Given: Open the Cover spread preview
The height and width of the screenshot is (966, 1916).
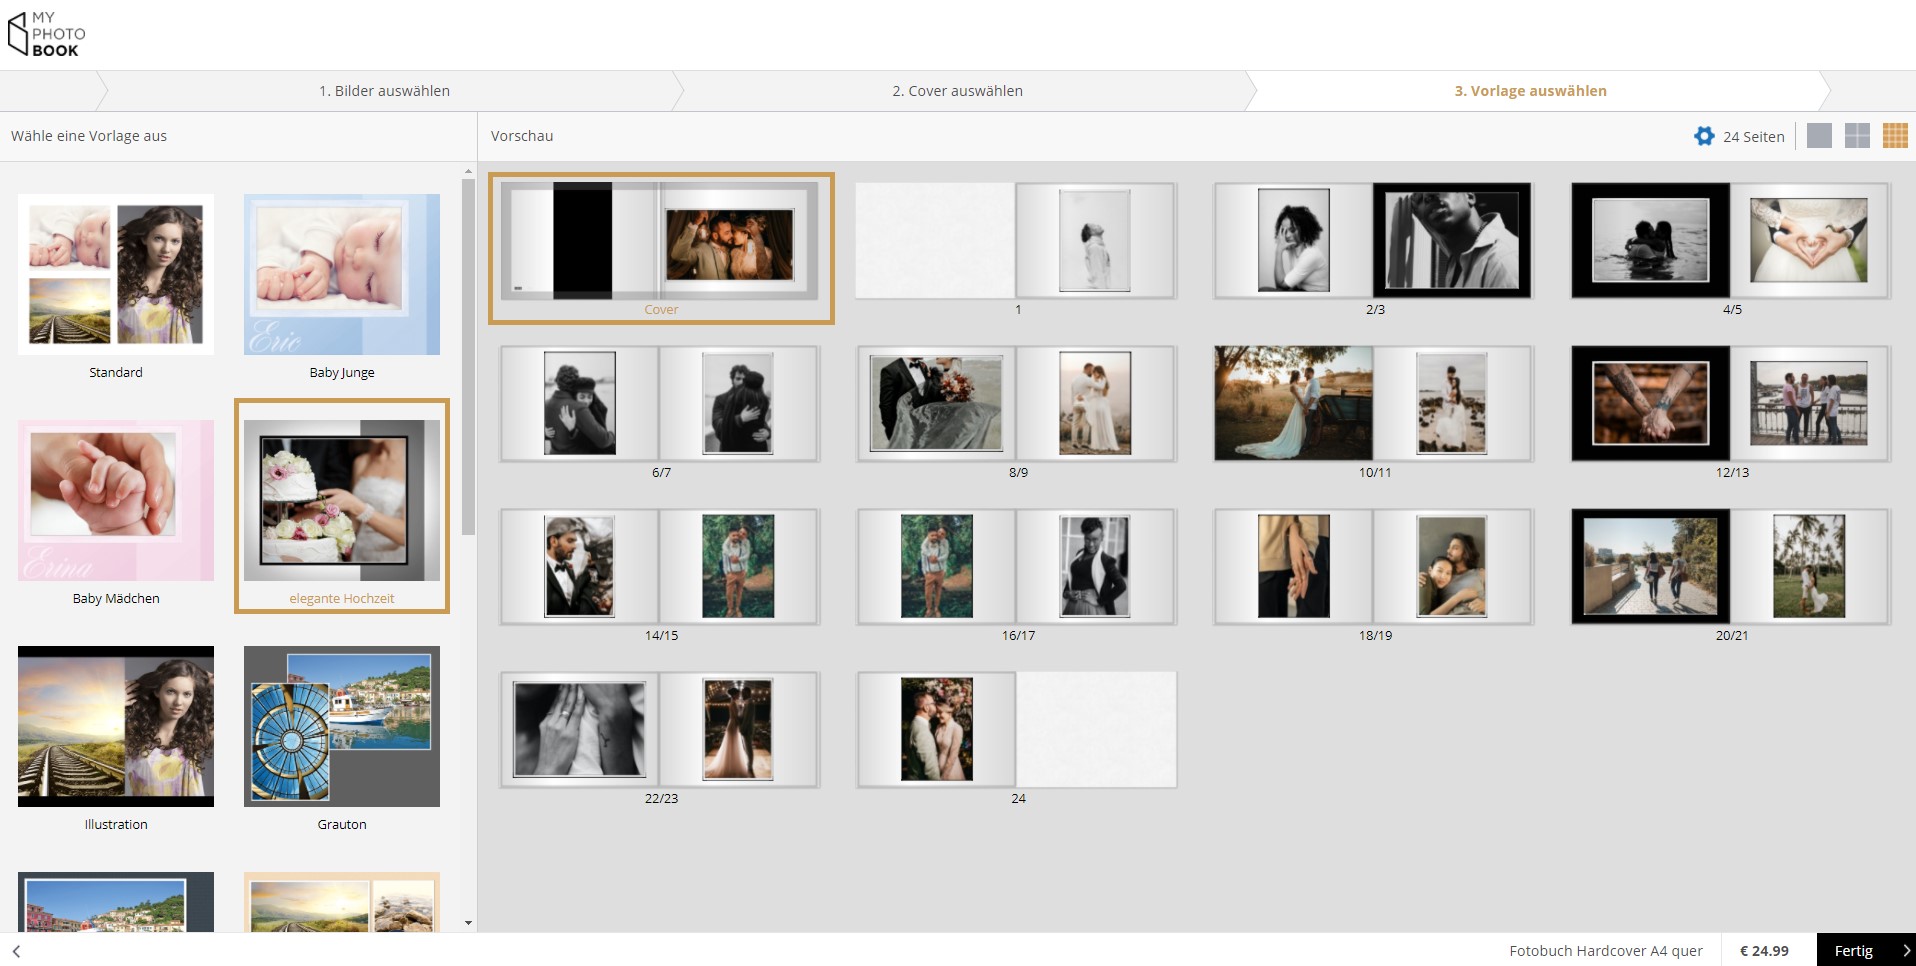Looking at the screenshot, I should pyautogui.click(x=661, y=248).
